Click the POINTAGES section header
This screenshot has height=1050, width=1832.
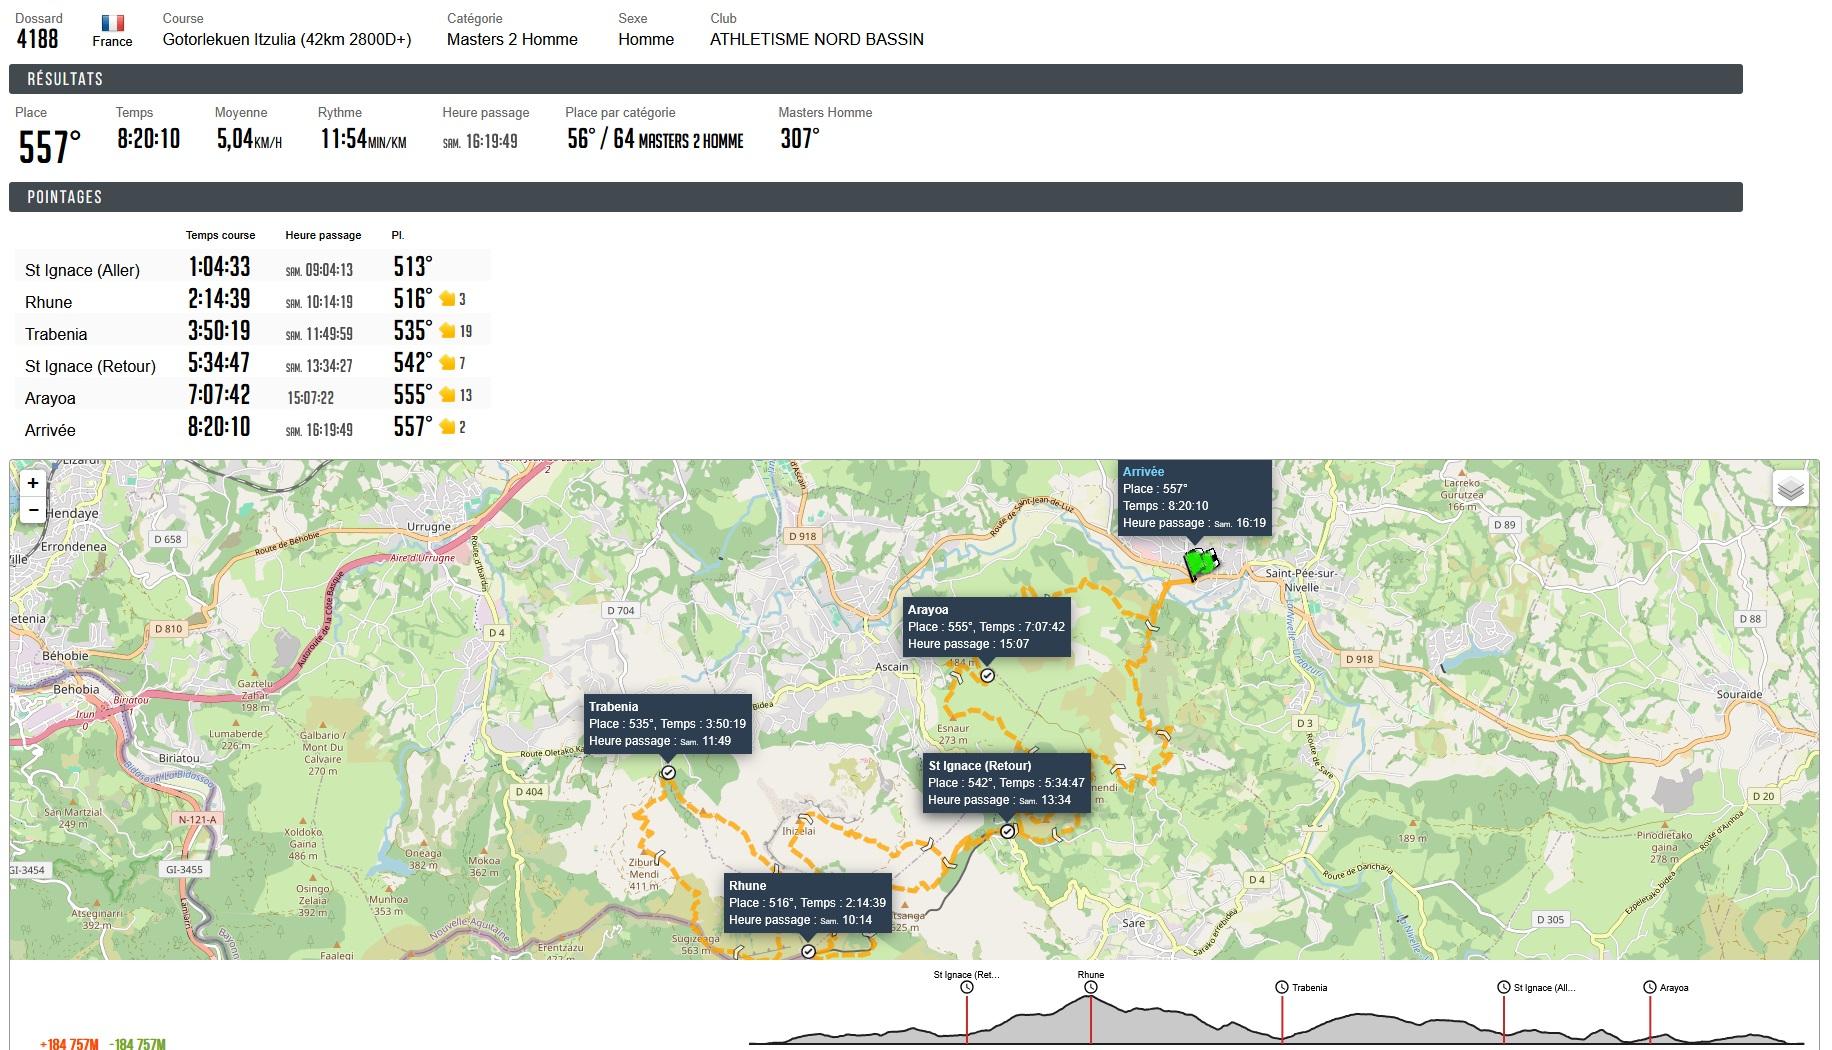pyautogui.click(x=876, y=197)
